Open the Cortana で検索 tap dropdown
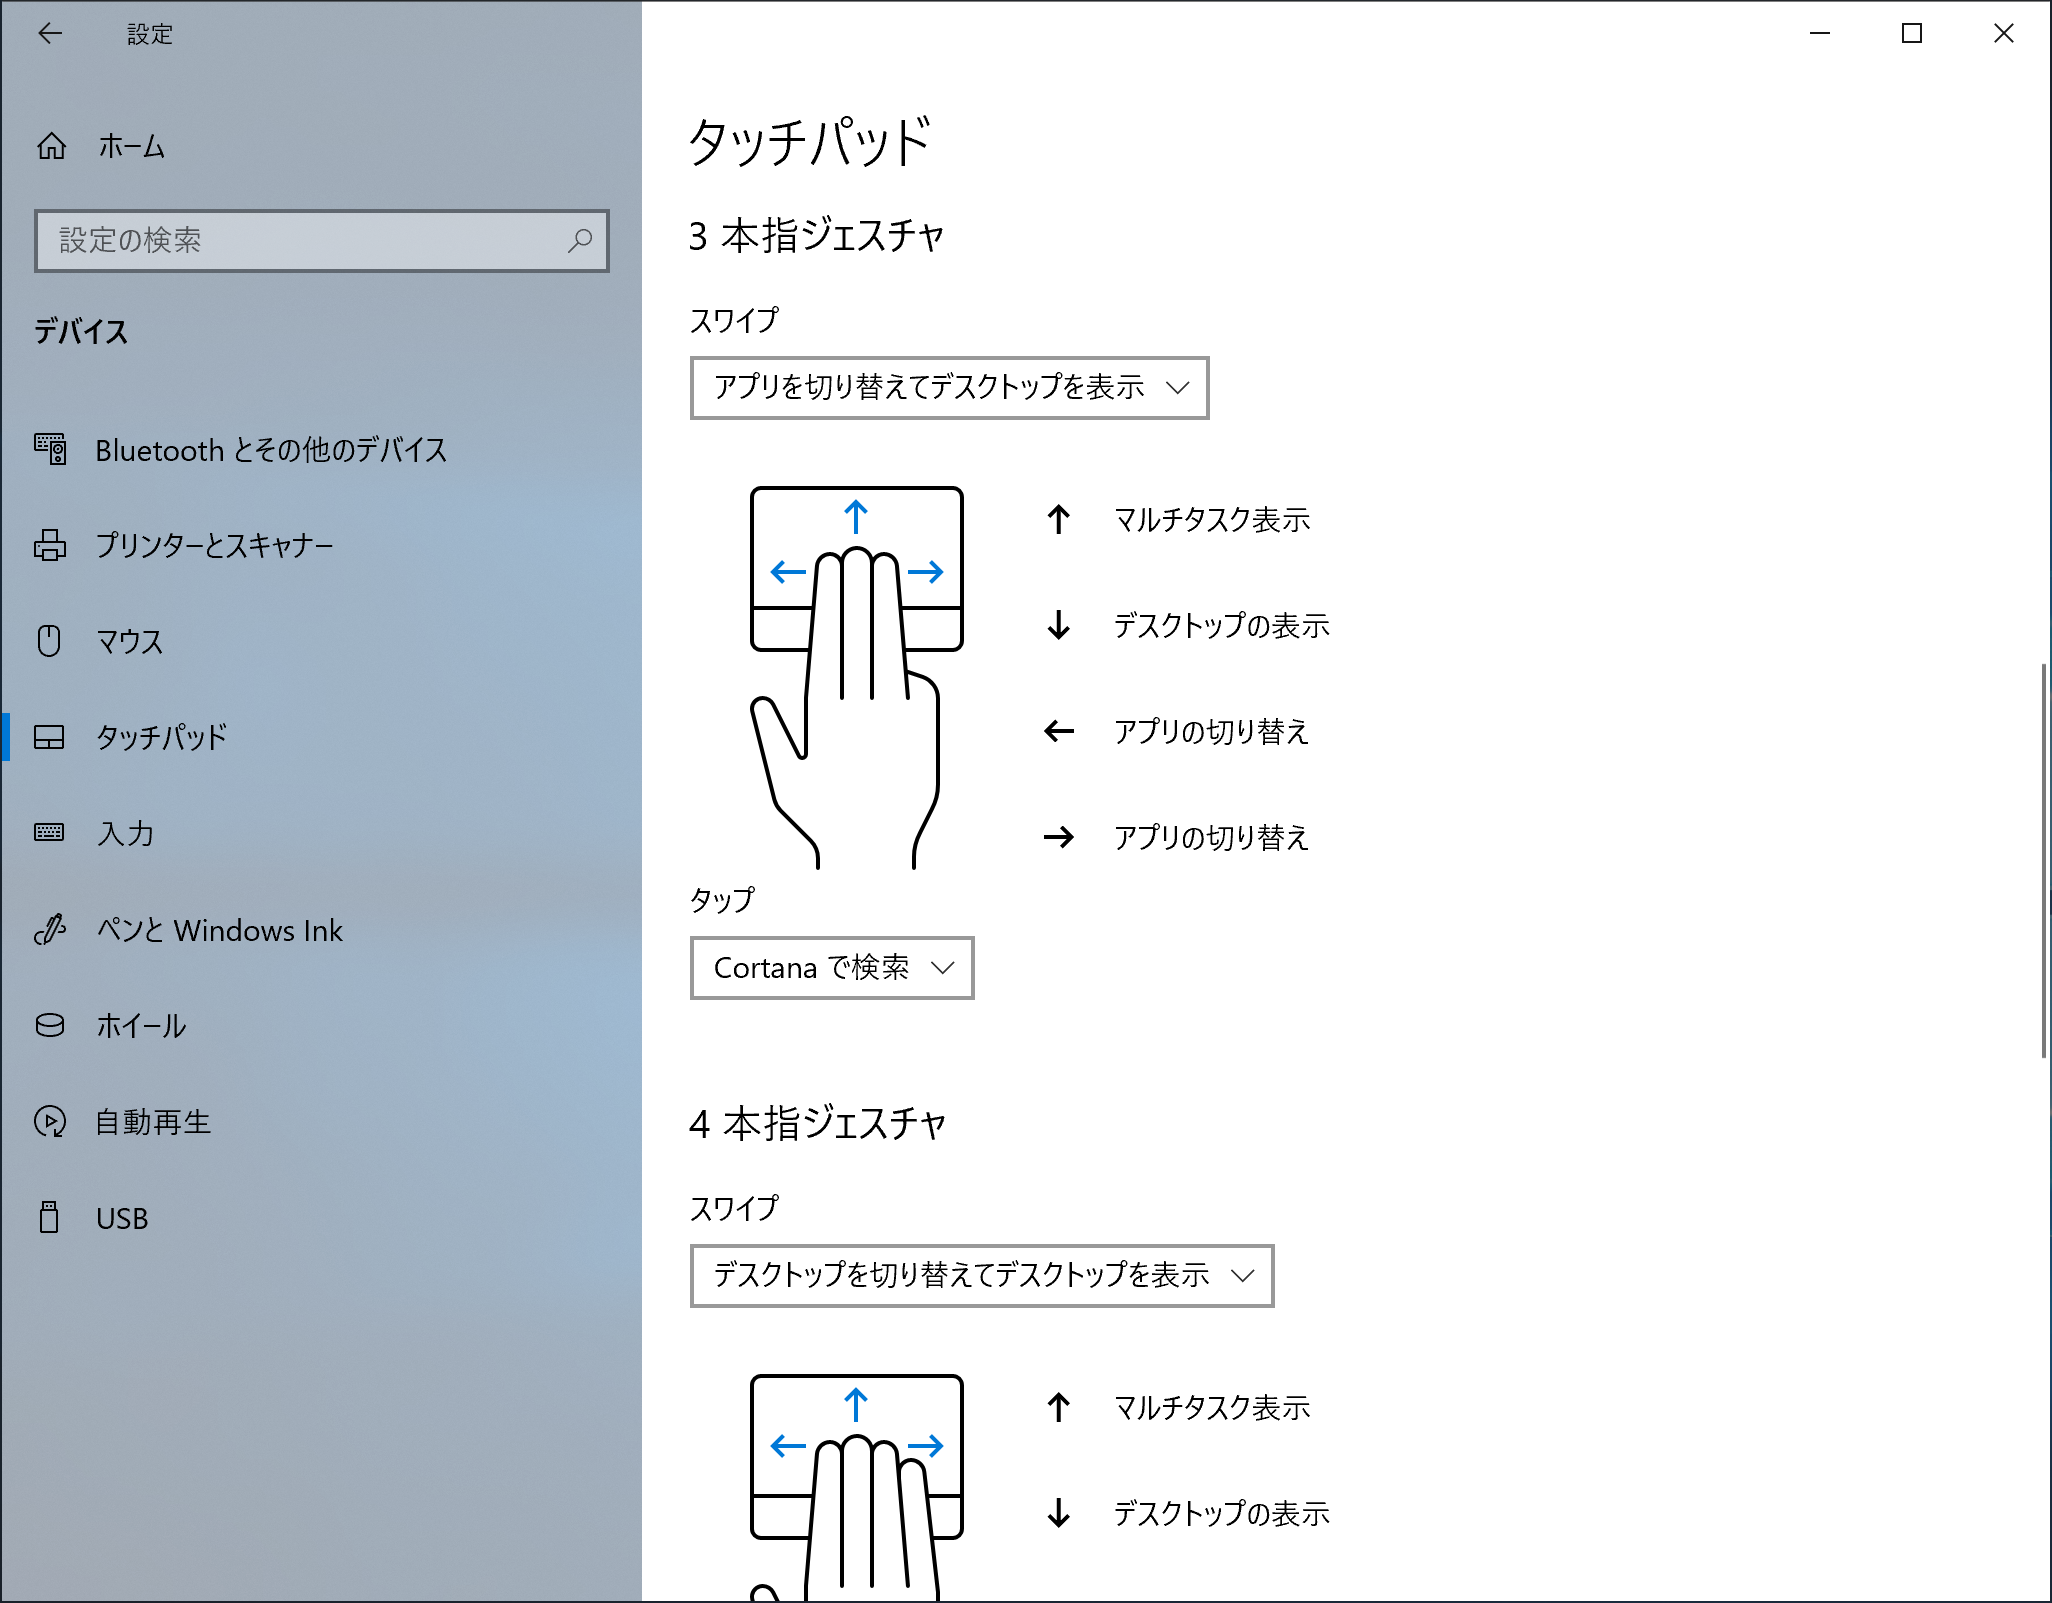2052x1603 pixels. tap(831, 967)
